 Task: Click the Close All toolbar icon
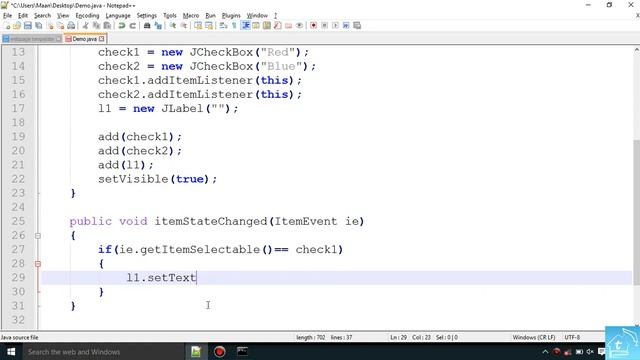pos(60,26)
